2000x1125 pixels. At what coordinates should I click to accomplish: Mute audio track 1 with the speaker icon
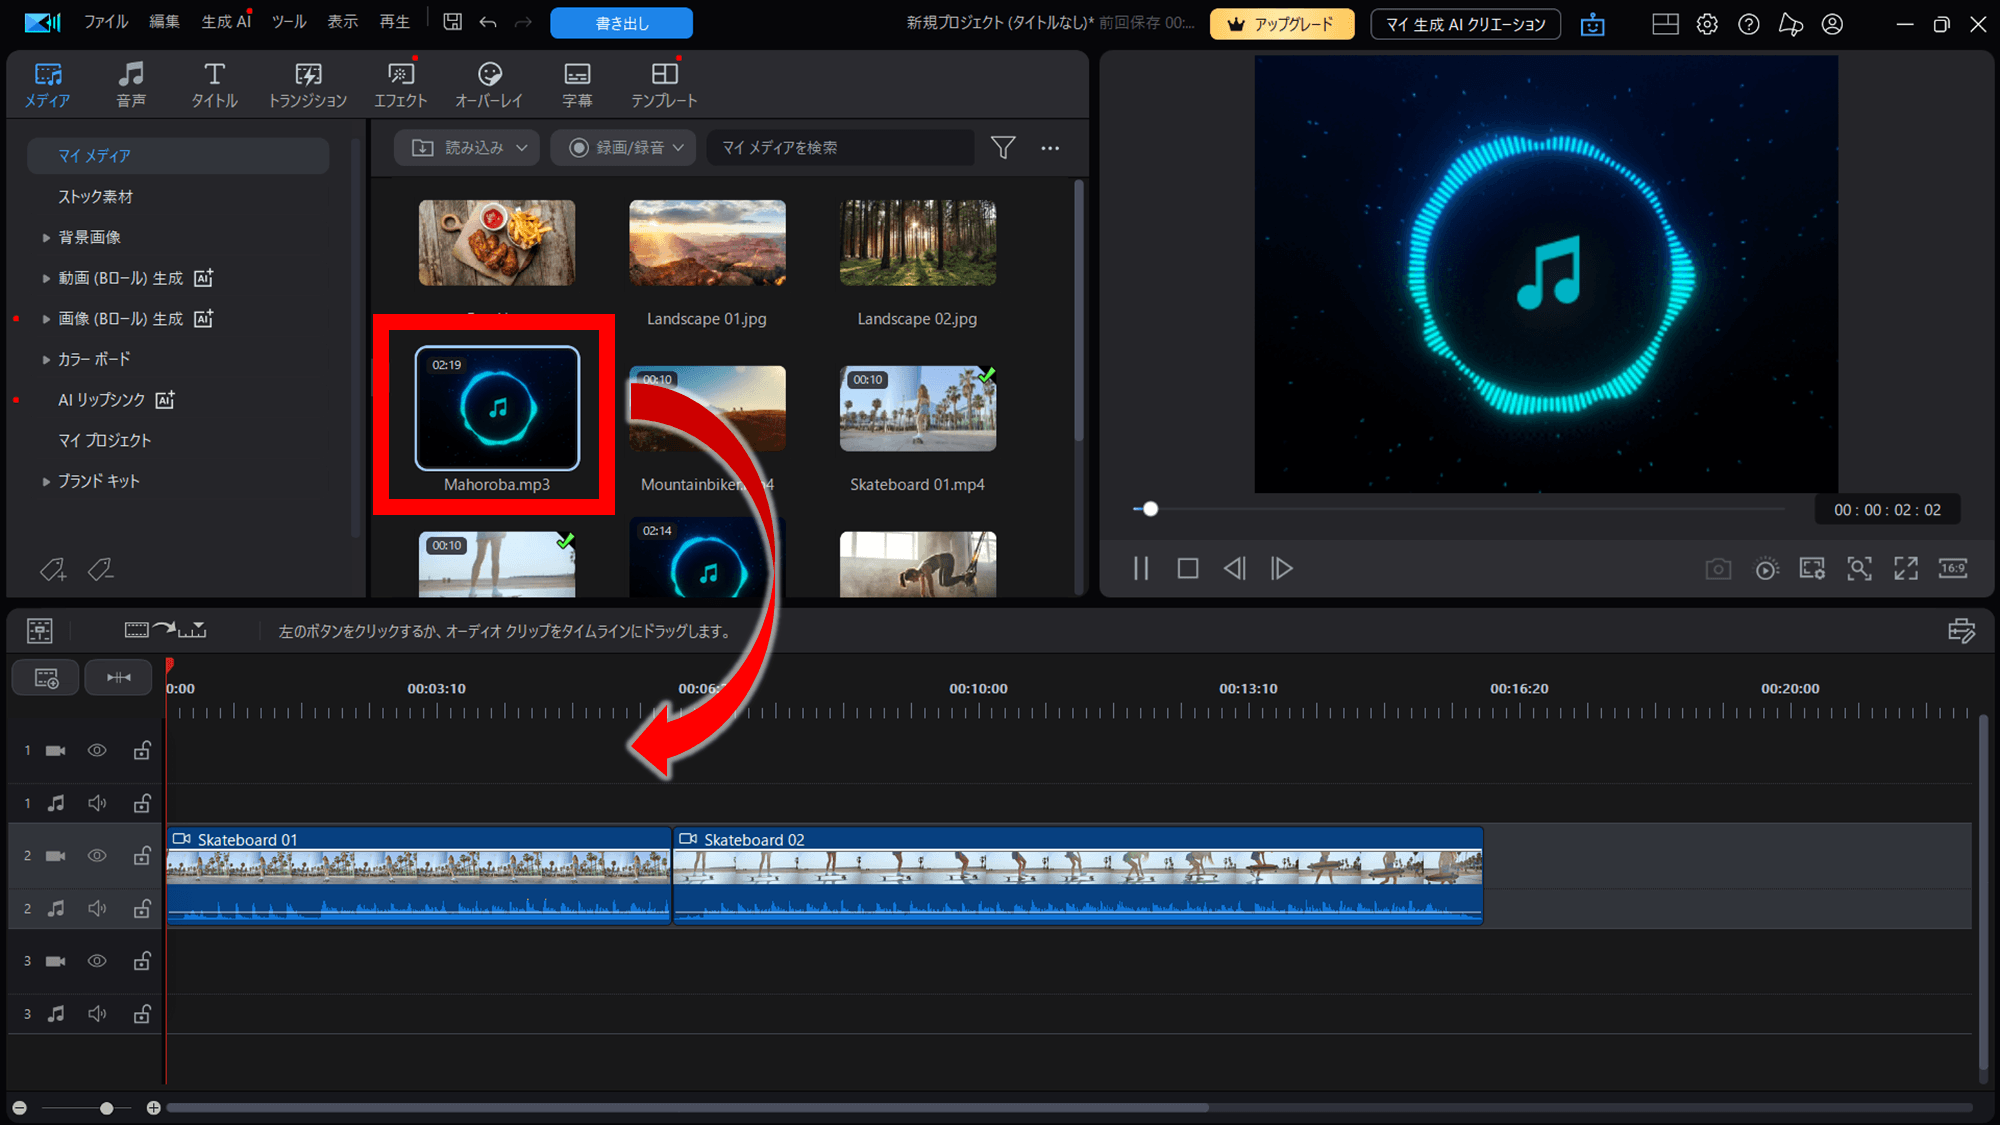click(x=97, y=803)
